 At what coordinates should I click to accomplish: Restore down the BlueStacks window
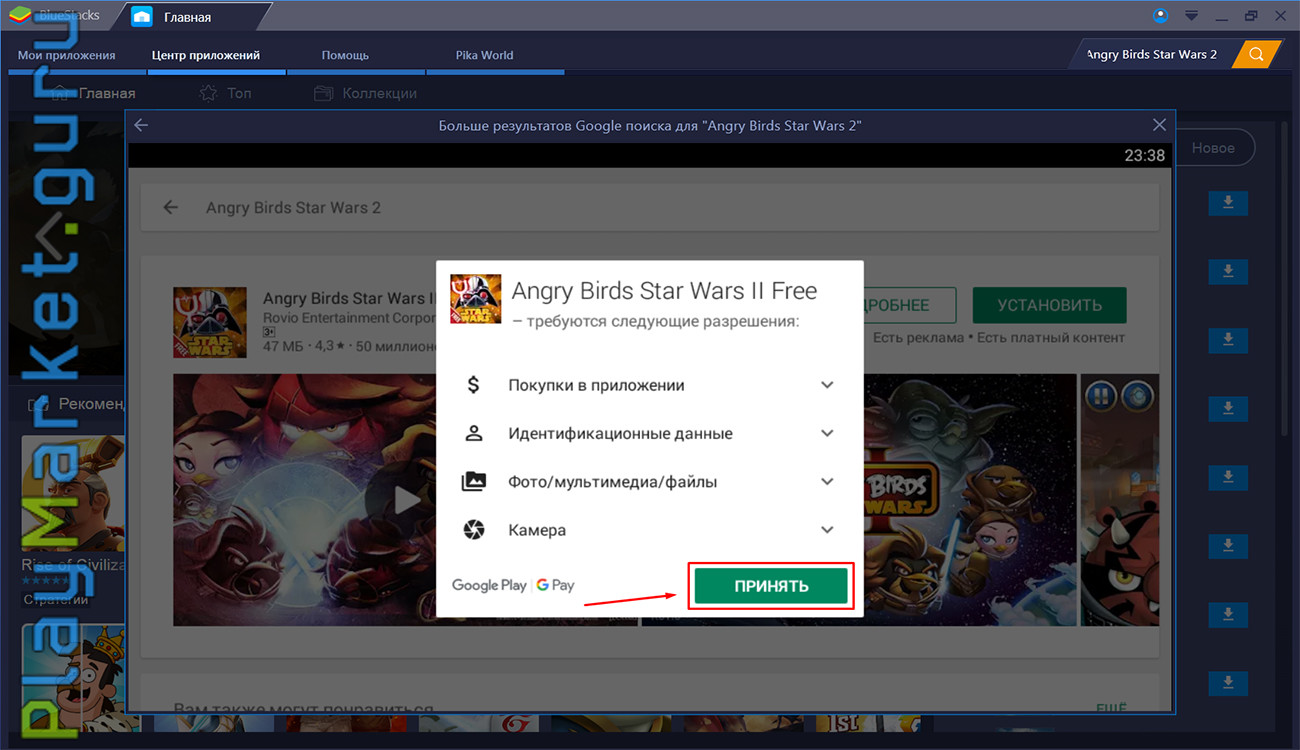[1251, 15]
